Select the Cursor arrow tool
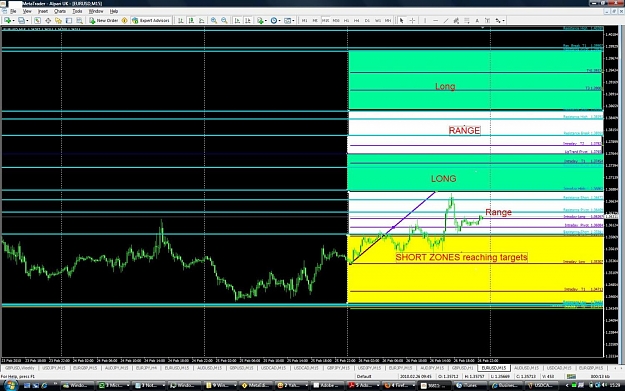 (402, 20)
